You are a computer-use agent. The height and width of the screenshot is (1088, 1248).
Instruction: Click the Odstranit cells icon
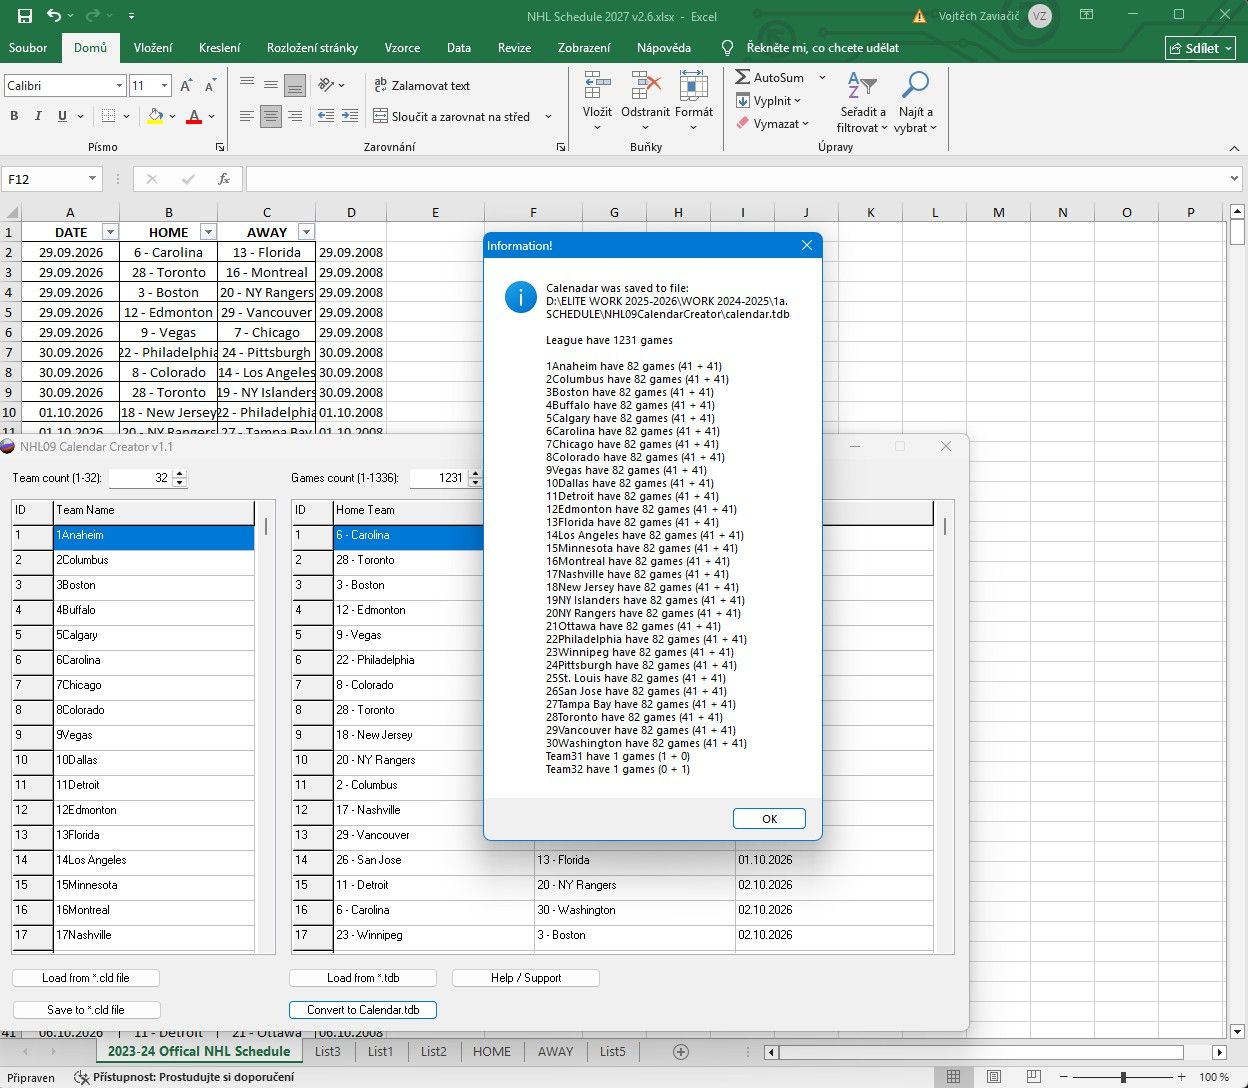(645, 88)
